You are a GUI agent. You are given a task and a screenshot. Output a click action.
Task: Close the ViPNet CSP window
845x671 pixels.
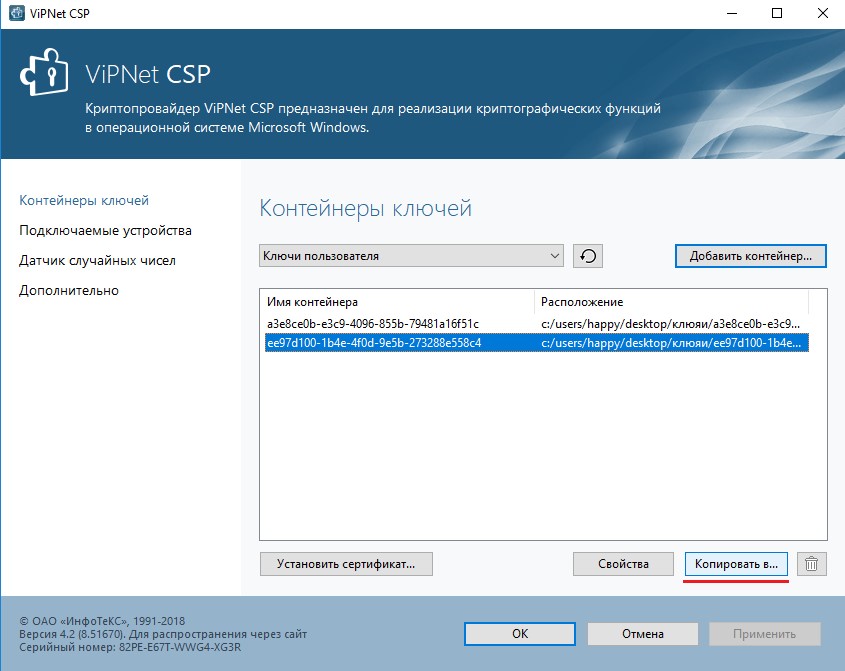click(x=820, y=14)
